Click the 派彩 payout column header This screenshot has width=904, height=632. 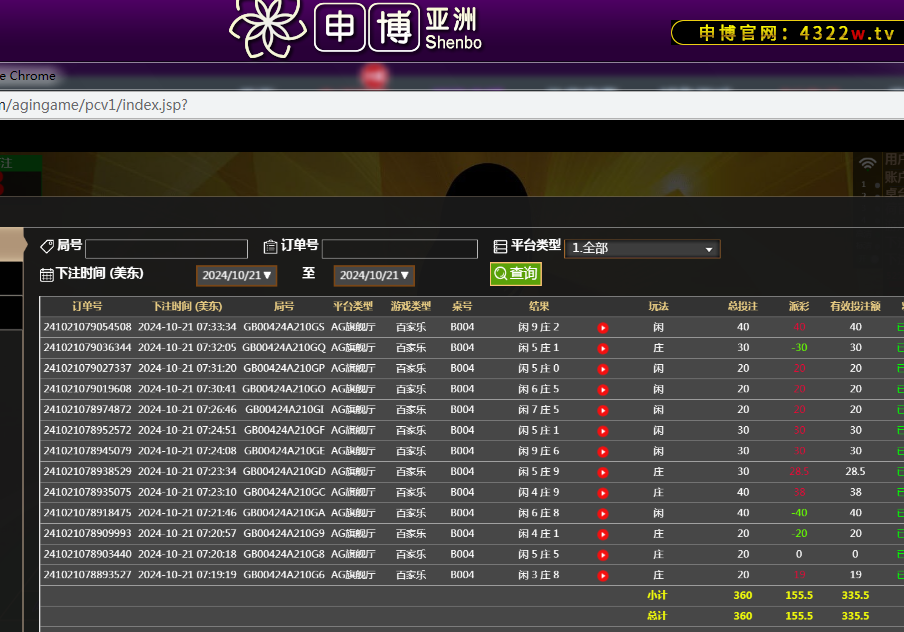coord(799,306)
